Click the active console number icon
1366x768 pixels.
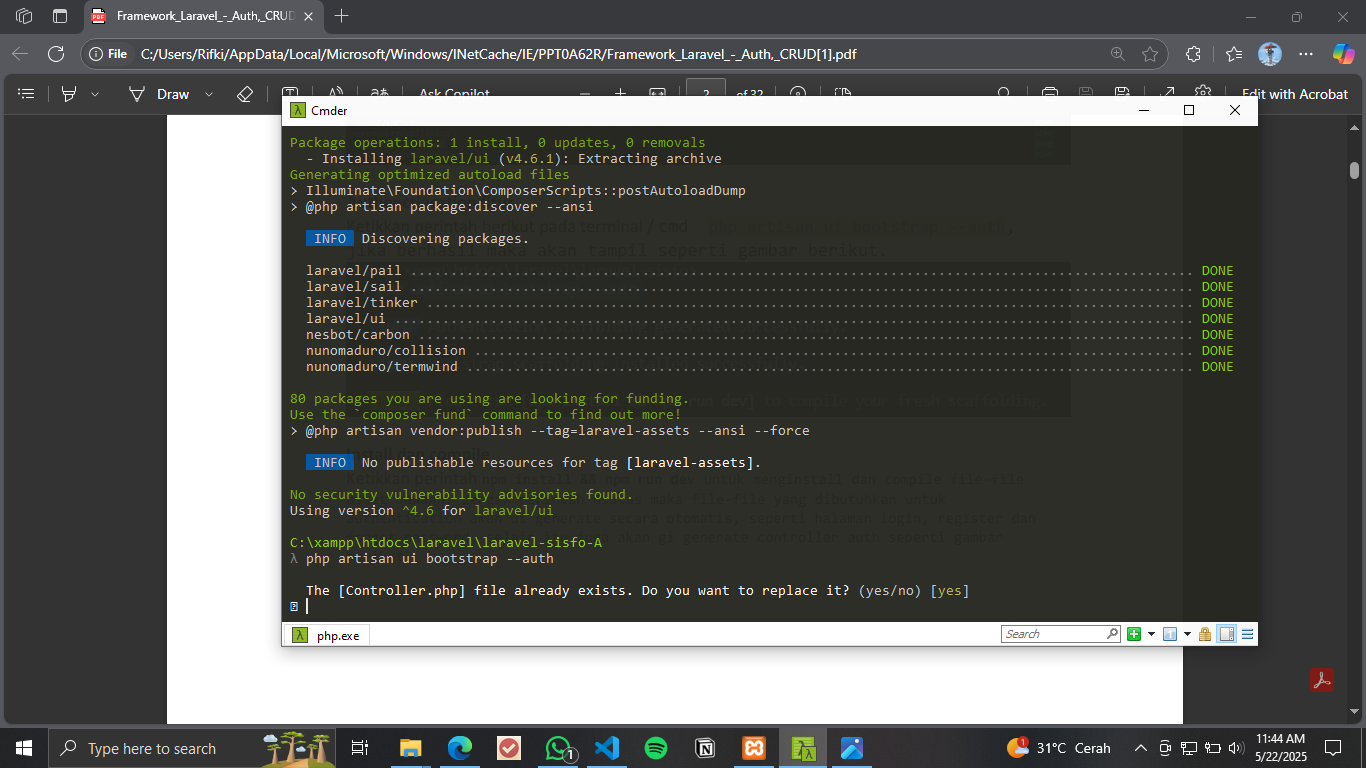(x=1170, y=634)
